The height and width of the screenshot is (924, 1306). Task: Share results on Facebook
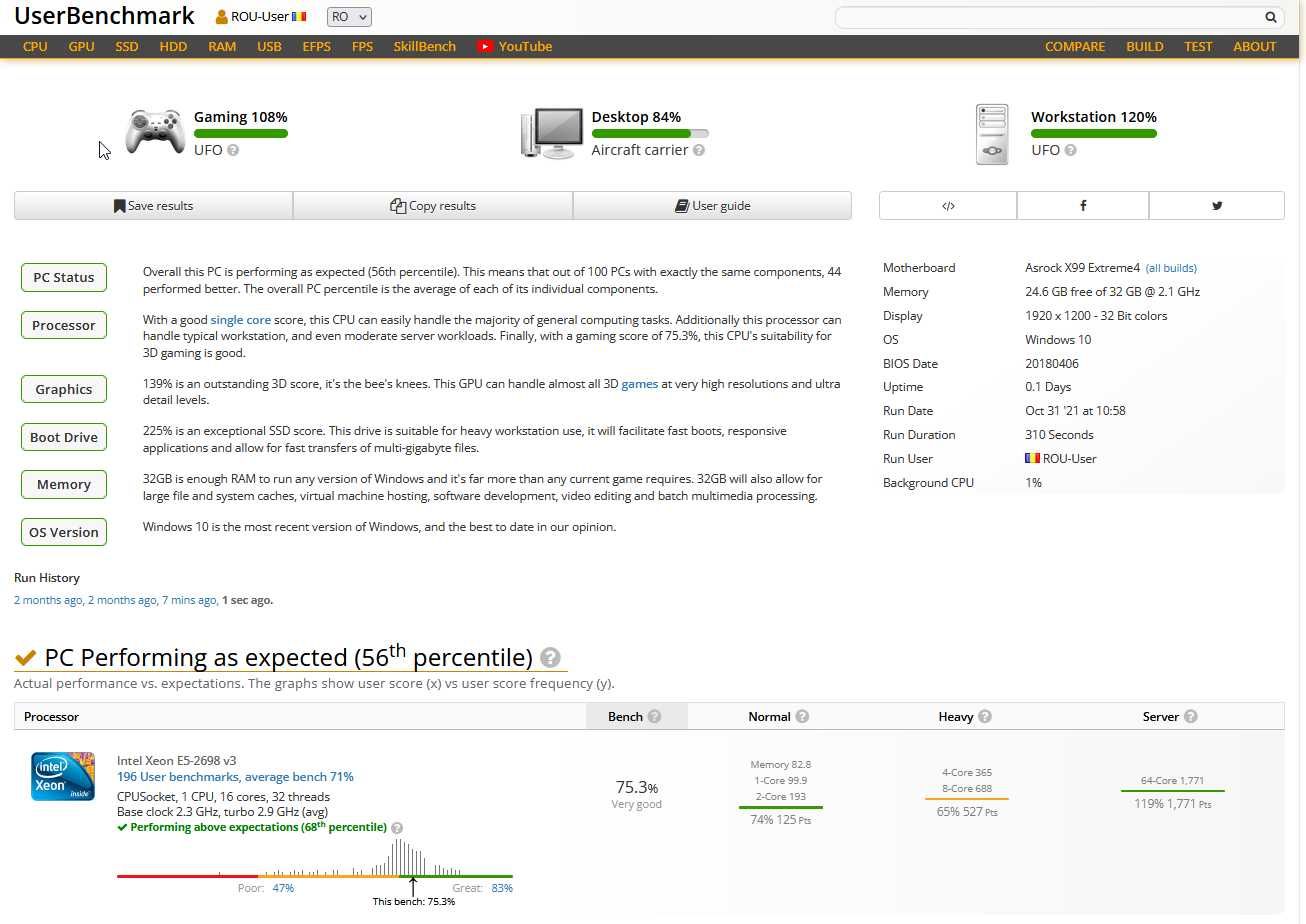coord(1083,205)
